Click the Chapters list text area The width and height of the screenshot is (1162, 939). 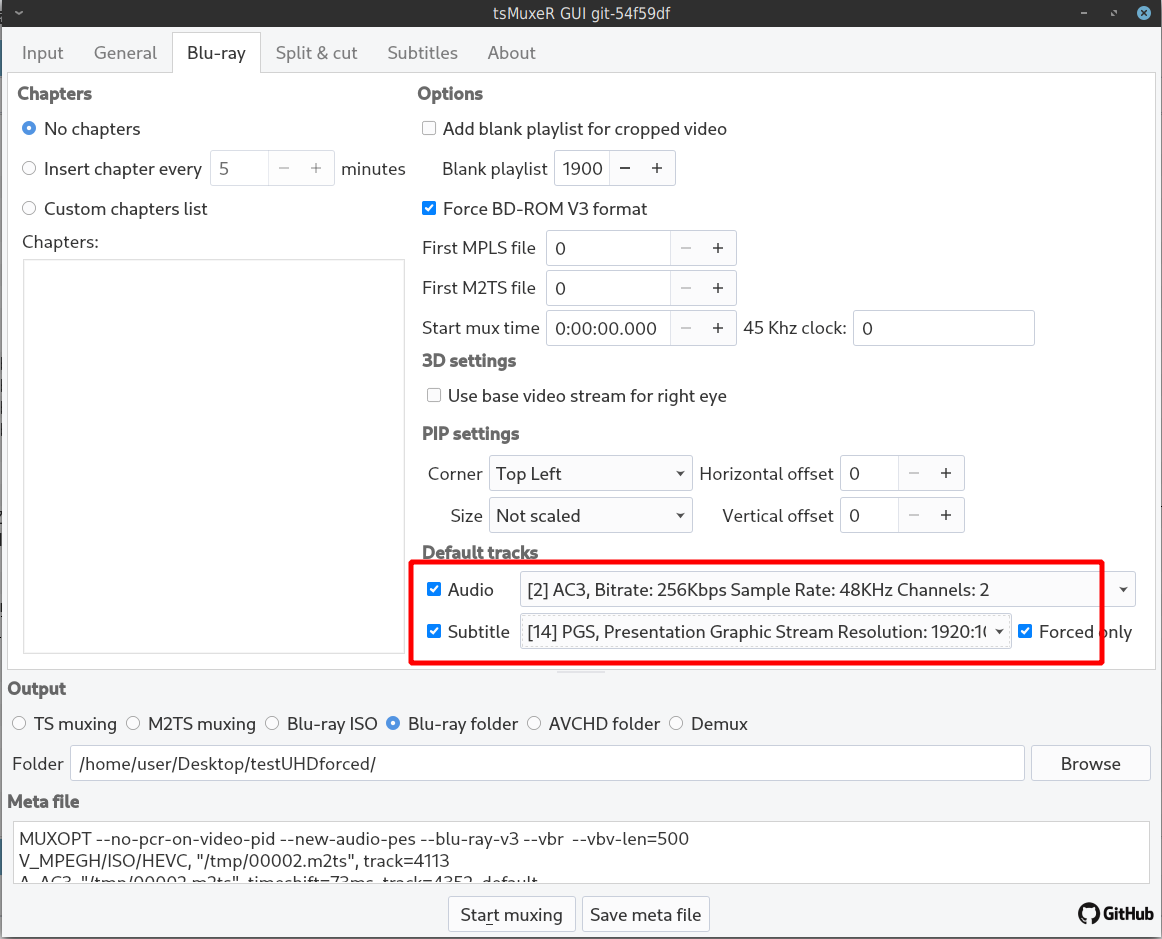213,456
